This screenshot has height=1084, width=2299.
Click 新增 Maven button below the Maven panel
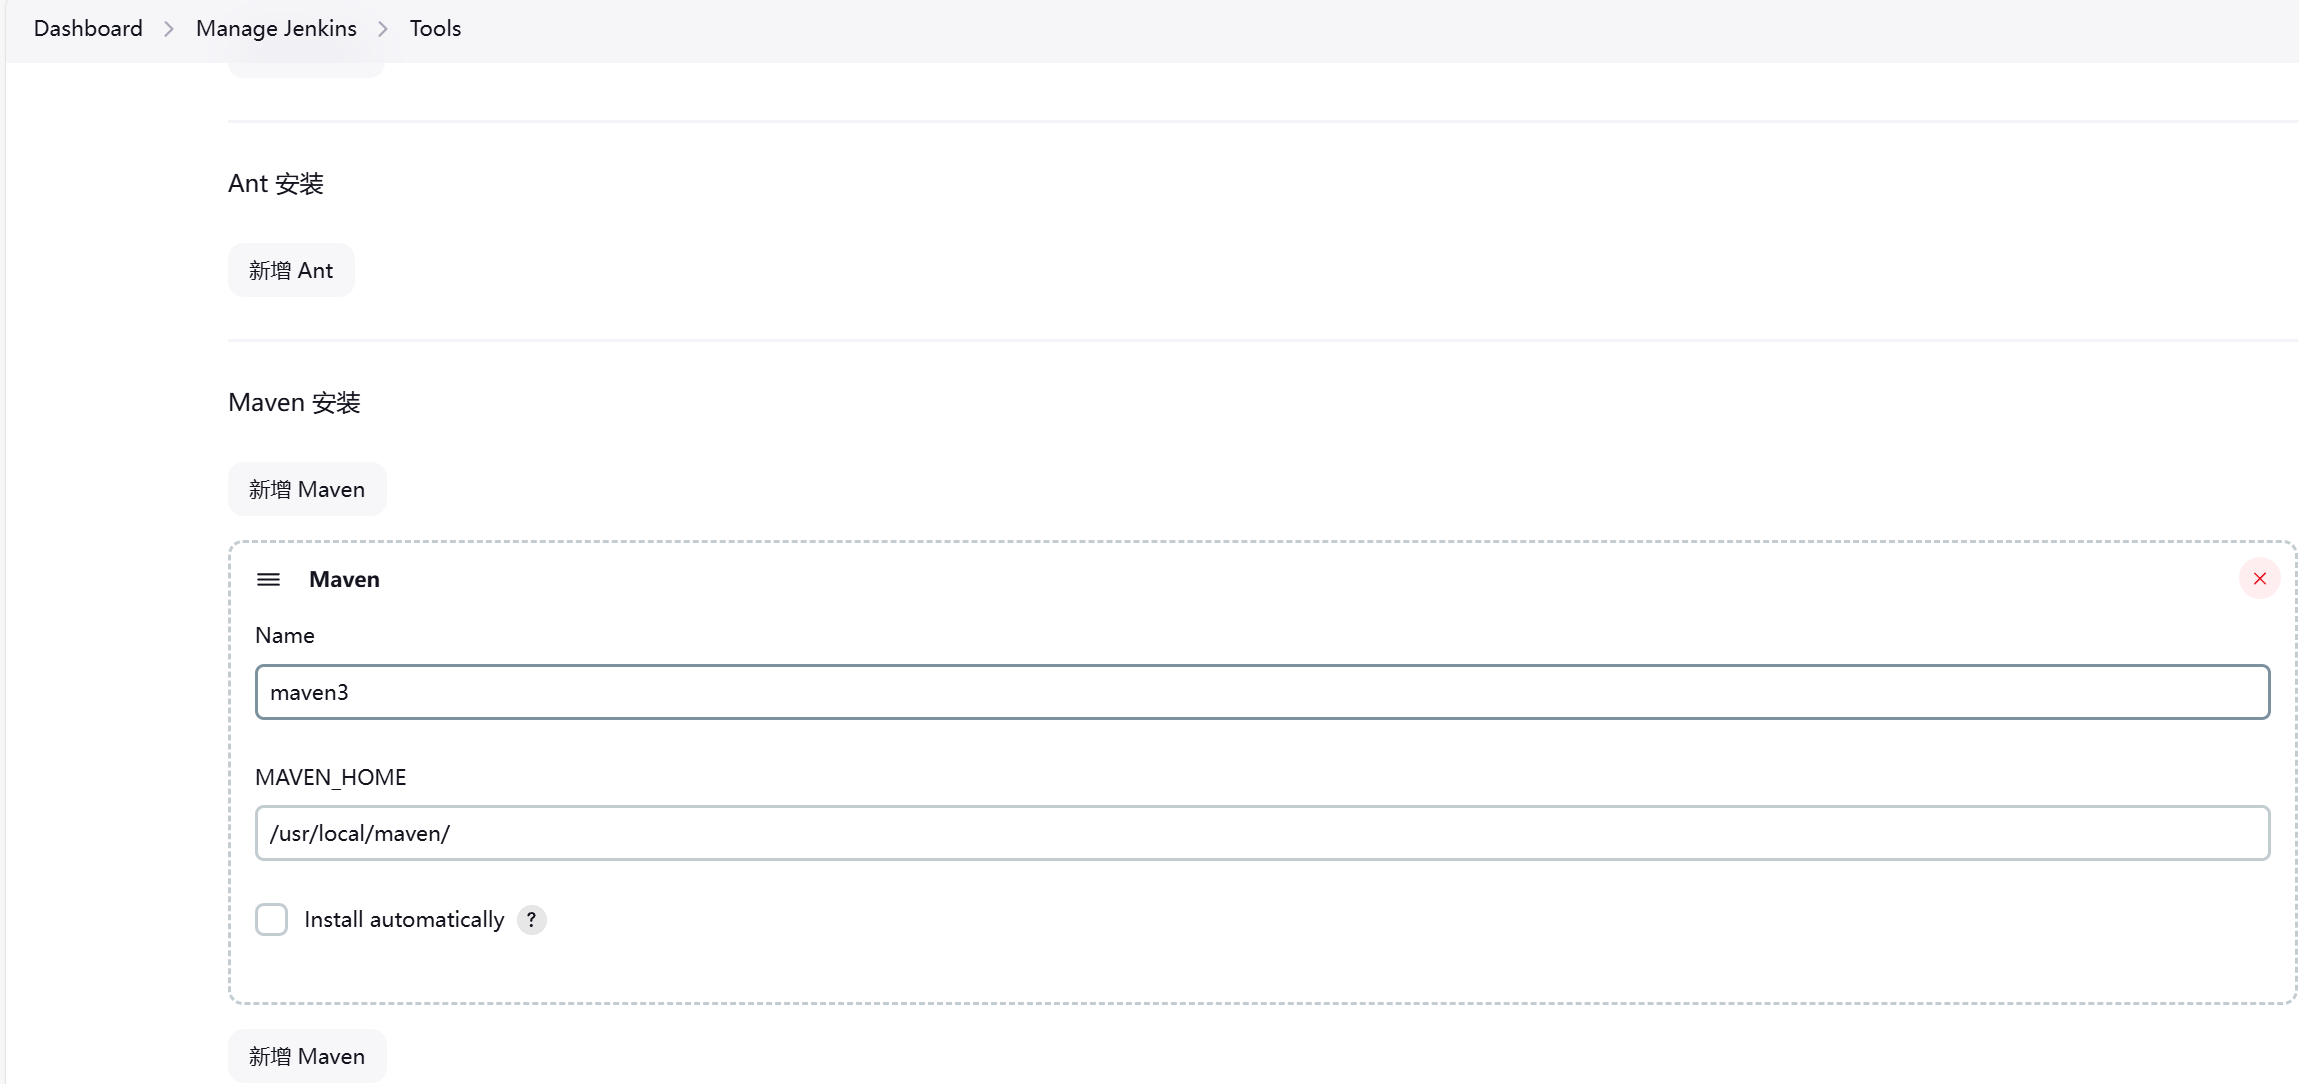307,1057
